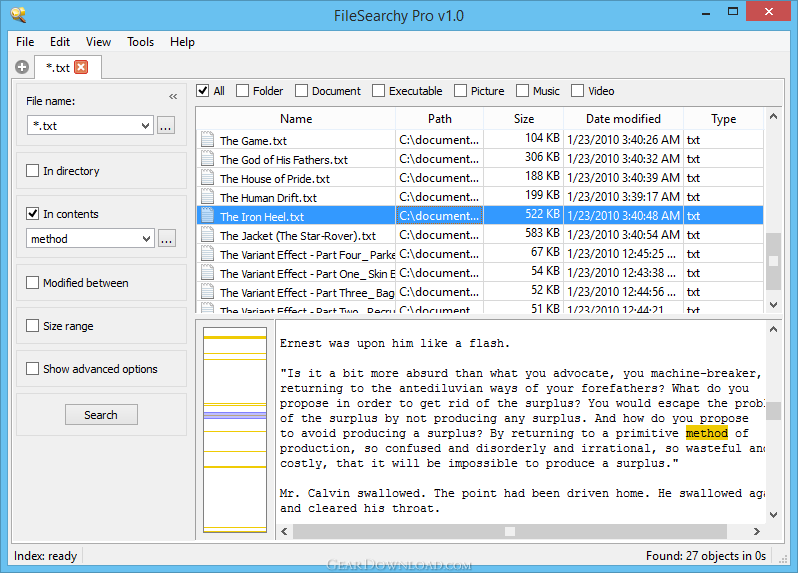
Task: Open the View menu
Action: point(98,42)
